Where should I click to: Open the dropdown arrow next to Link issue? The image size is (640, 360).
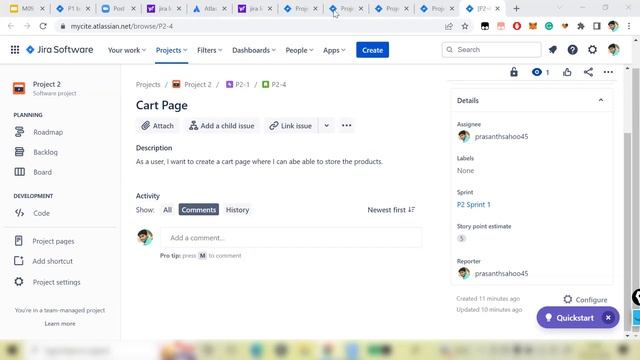327,126
